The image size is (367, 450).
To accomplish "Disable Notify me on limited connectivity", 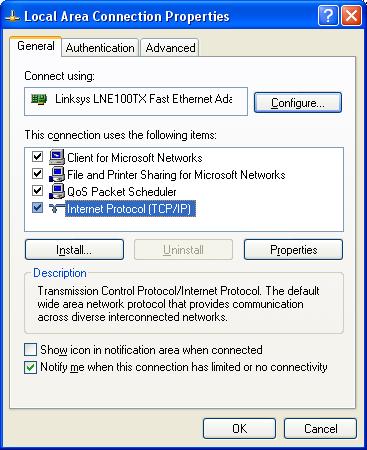I will pos(30,367).
